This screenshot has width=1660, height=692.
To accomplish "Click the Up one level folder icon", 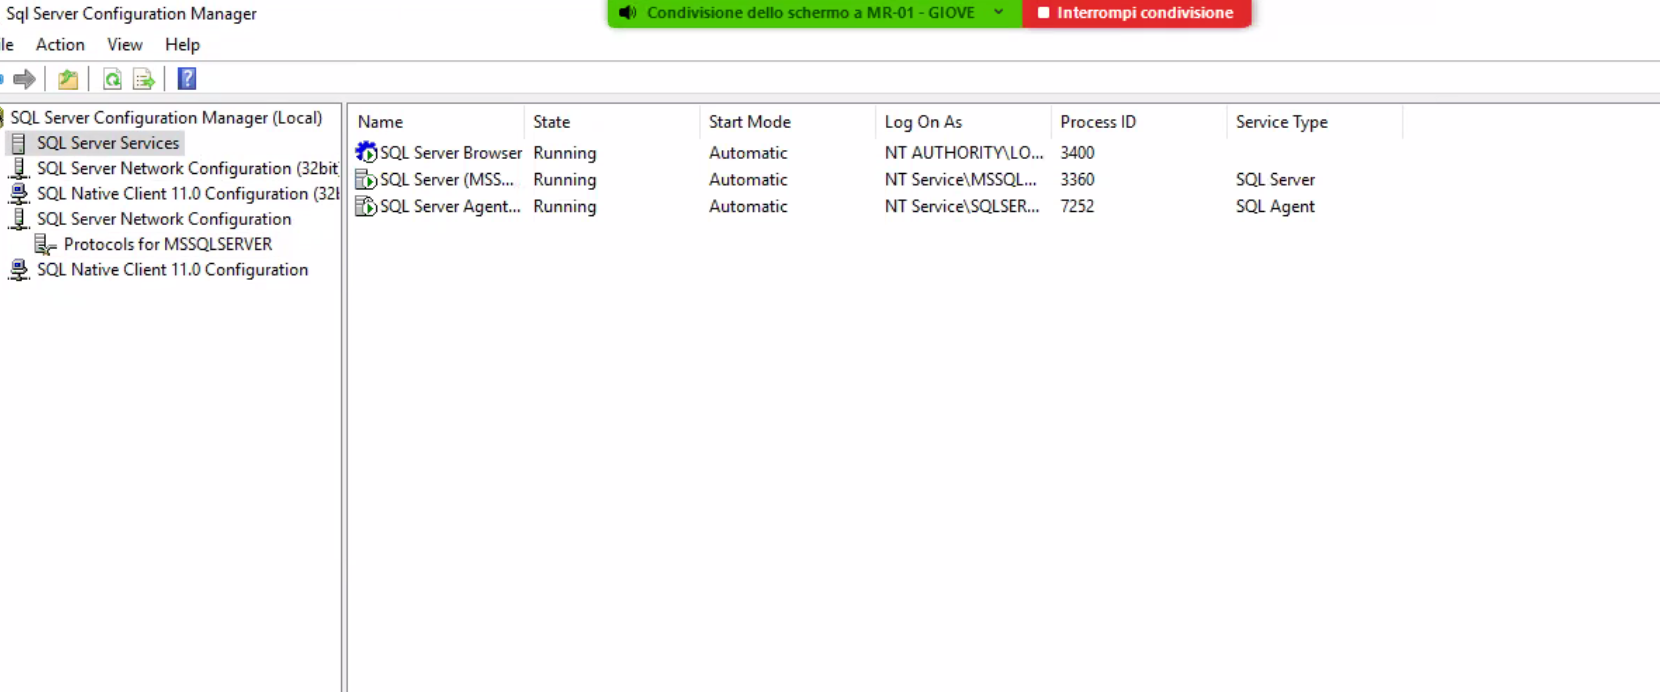I will pyautogui.click(x=68, y=79).
